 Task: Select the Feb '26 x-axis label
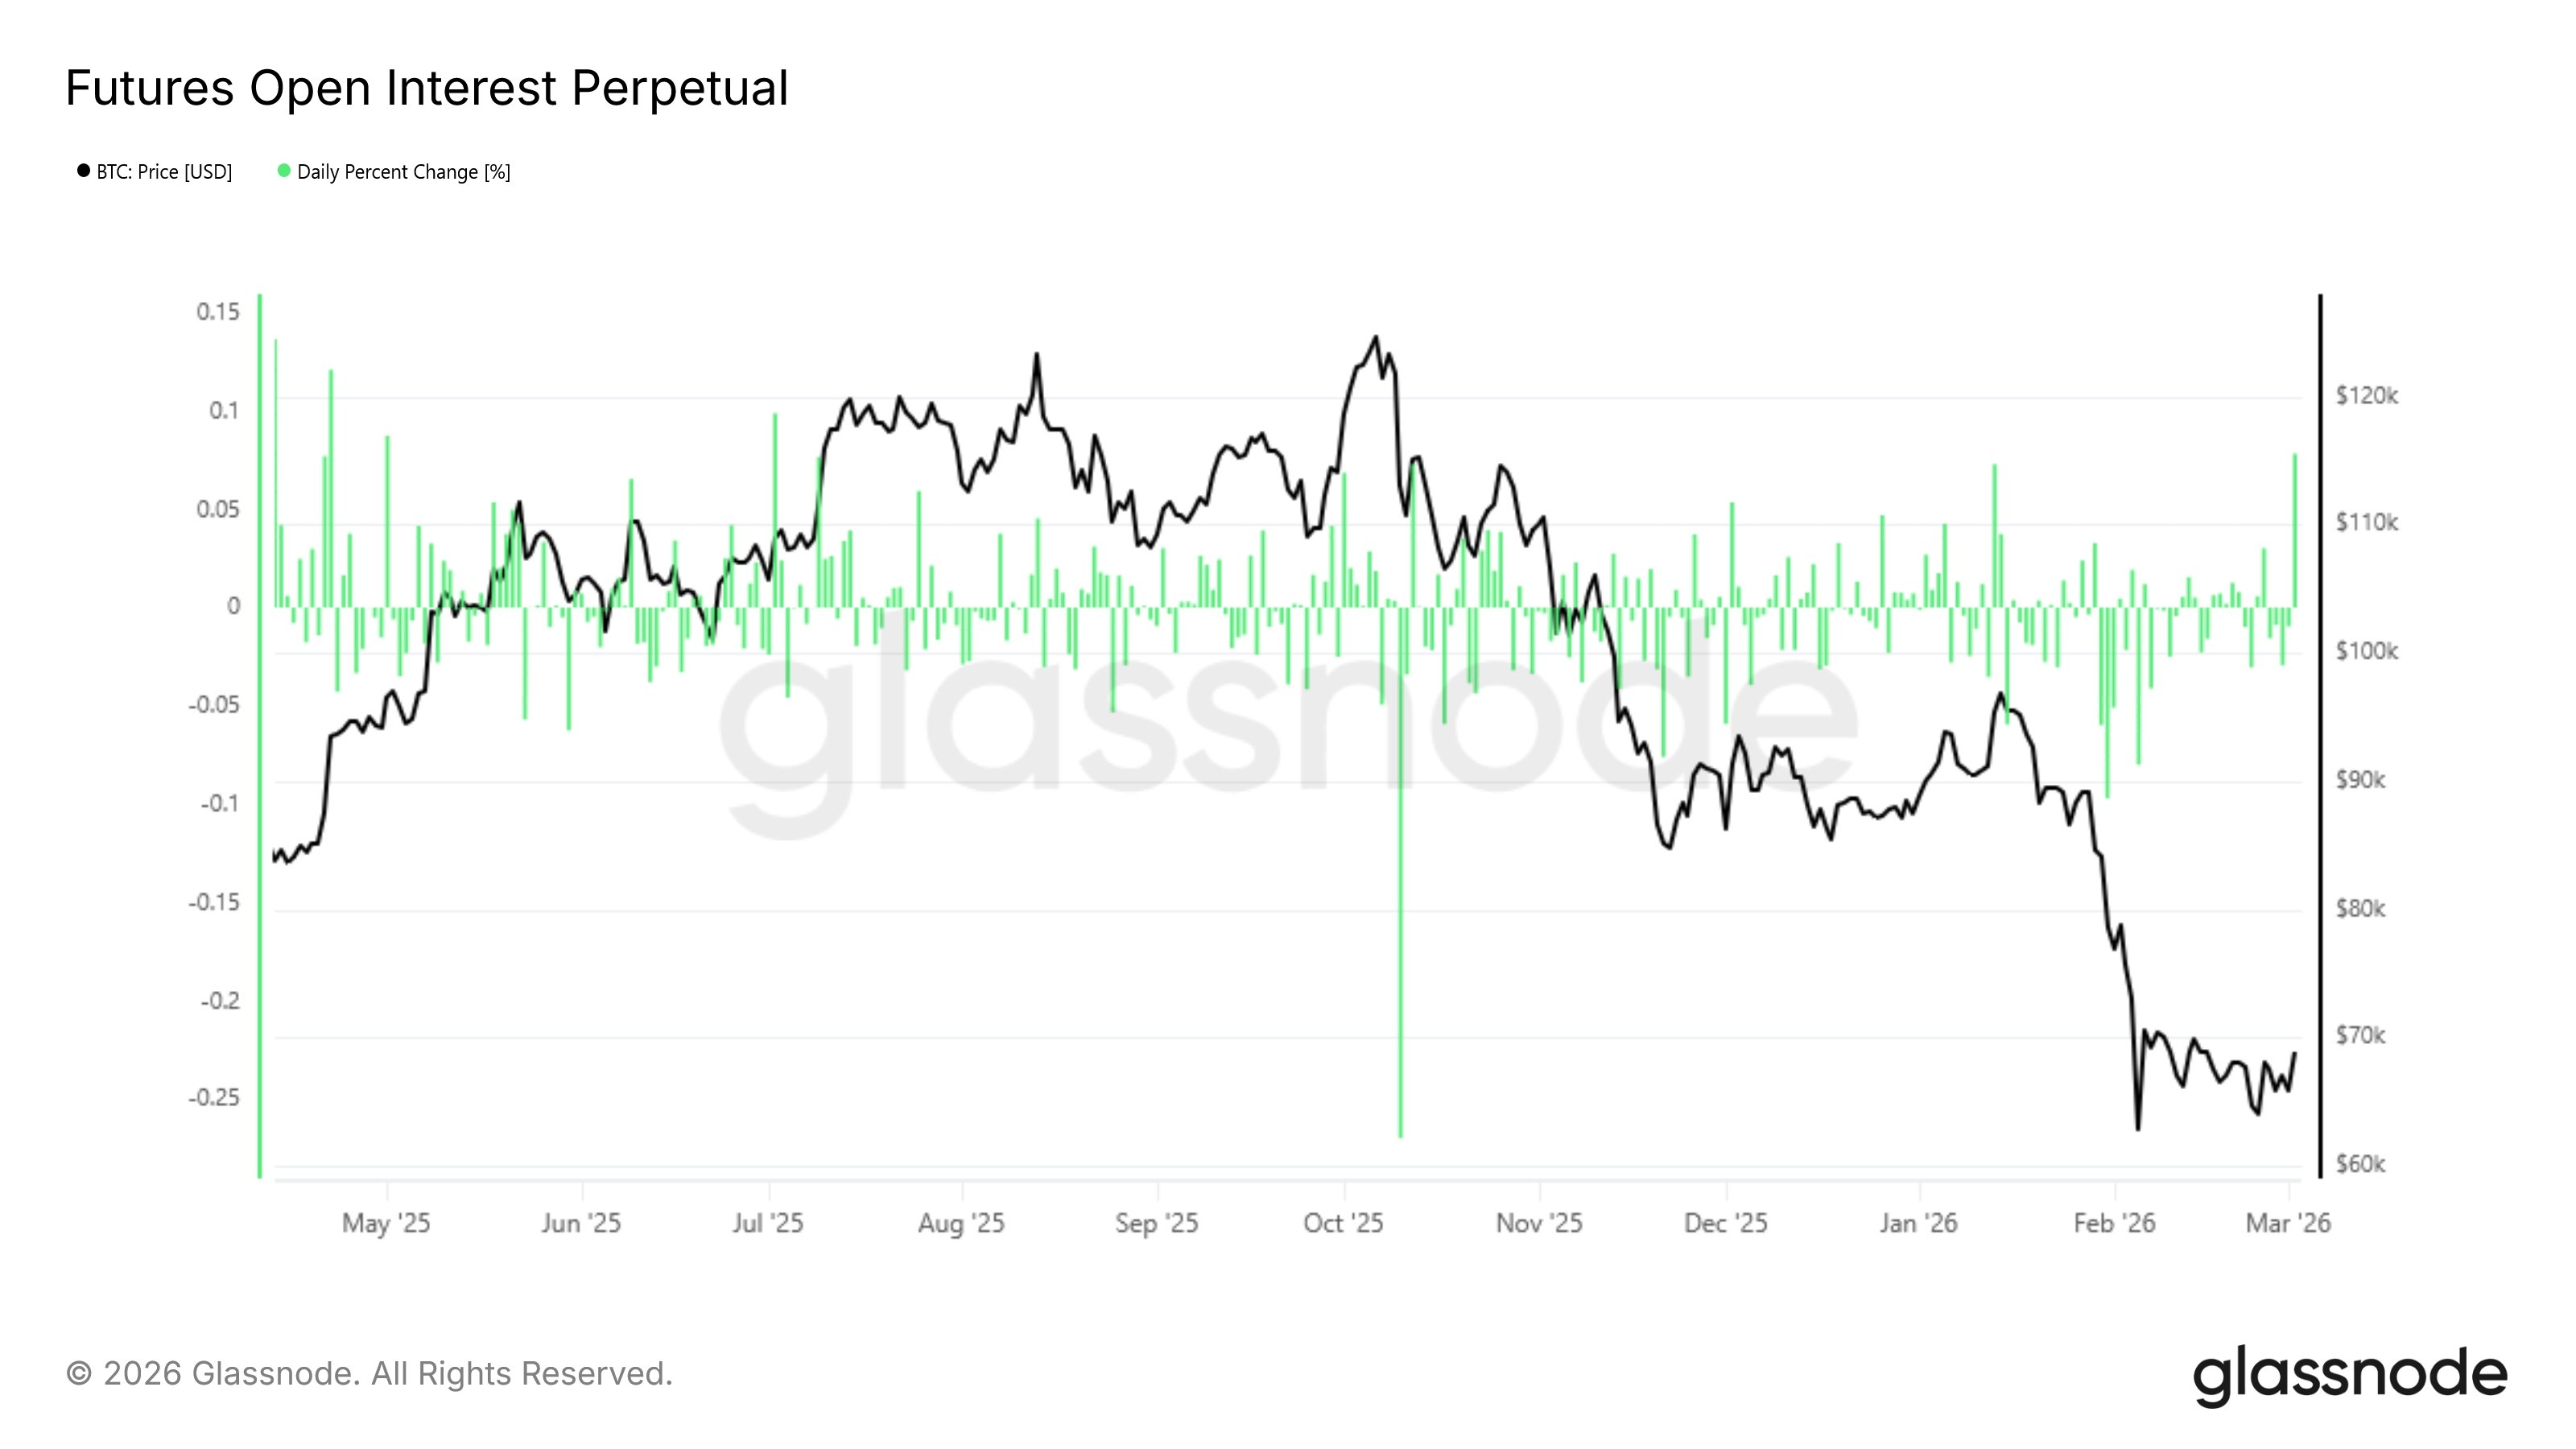point(2114,1223)
